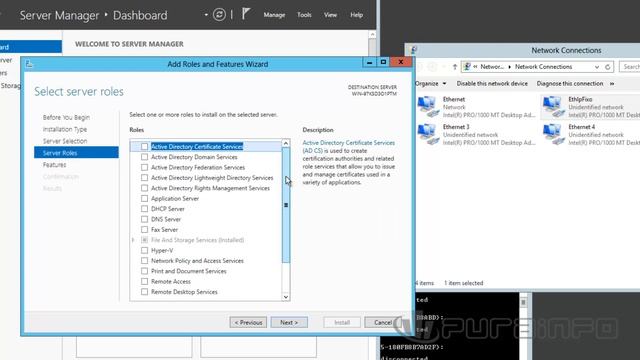The height and width of the screenshot is (360, 640).
Task: Click the Up arrow in Network Connections
Action: click(x=455, y=67)
